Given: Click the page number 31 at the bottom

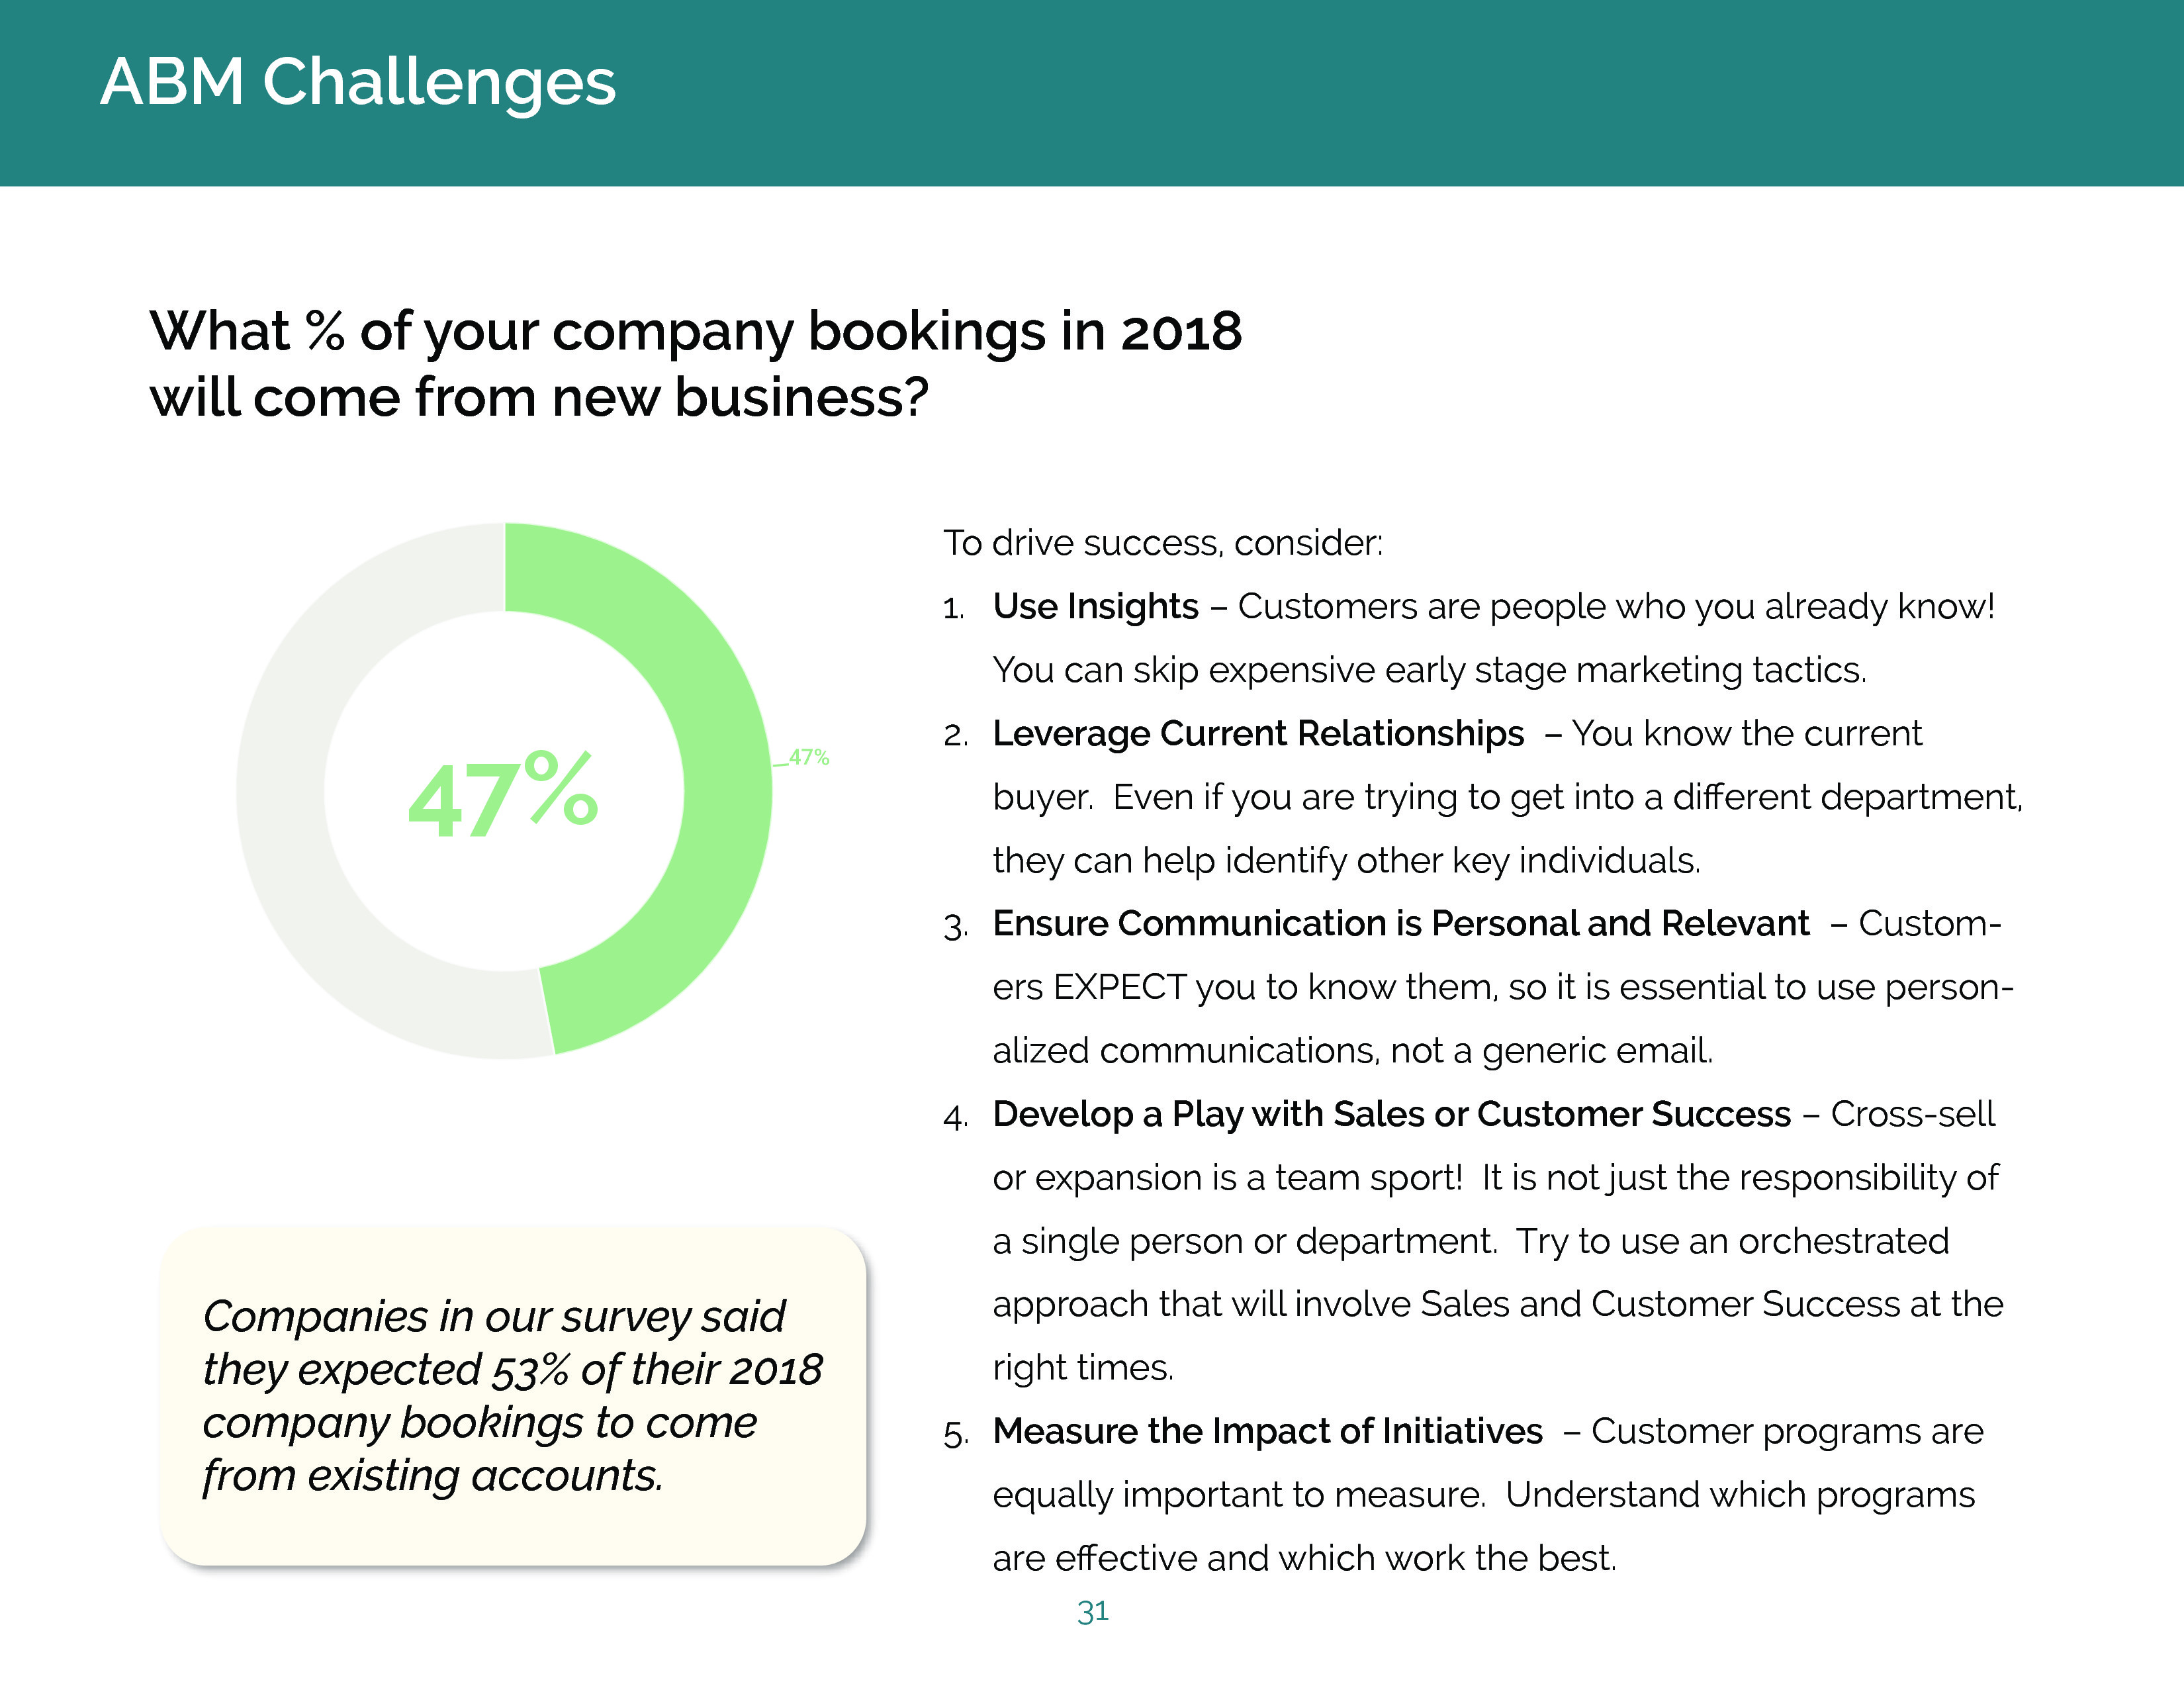Looking at the screenshot, I should (x=1092, y=1611).
